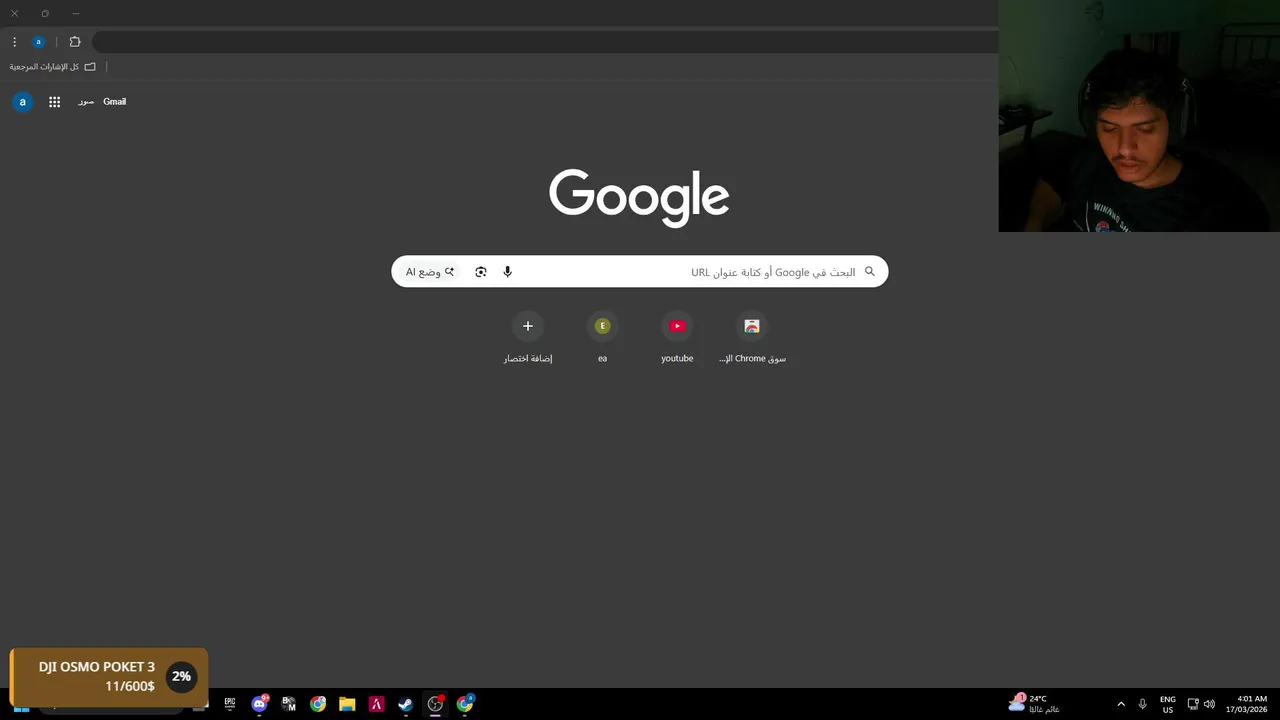Open the volume speaker icon
The height and width of the screenshot is (720, 1280).
1209,704
